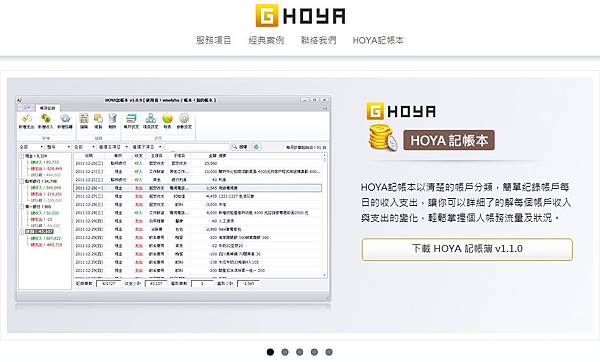Select the table row with amount -4,455
Screen dimensions: 600x362
coord(197,196)
